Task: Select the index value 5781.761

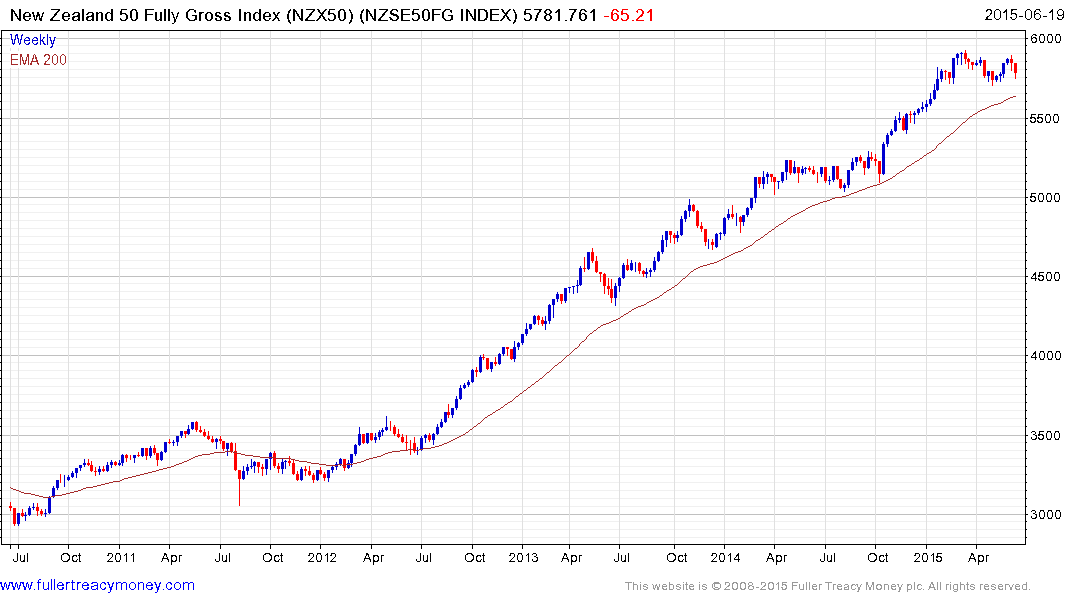Action: [x=560, y=15]
